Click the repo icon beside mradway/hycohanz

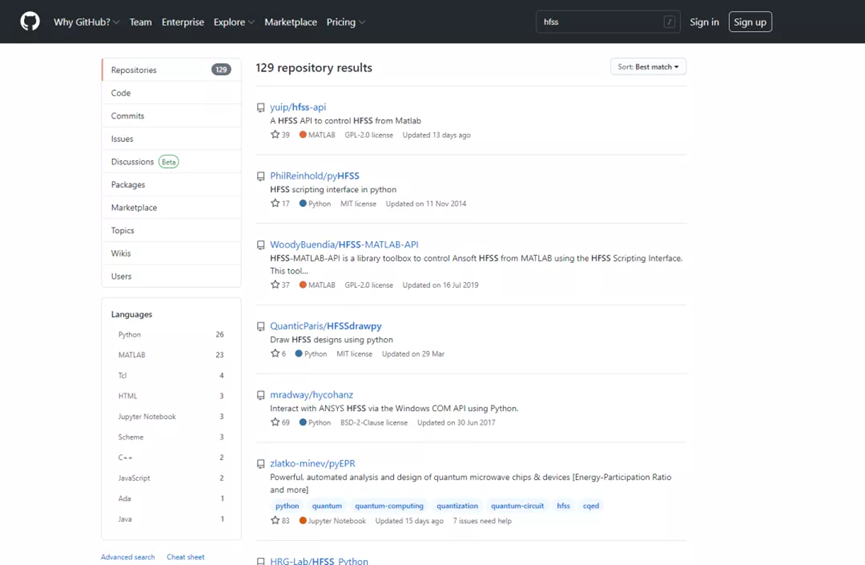pos(260,396)
